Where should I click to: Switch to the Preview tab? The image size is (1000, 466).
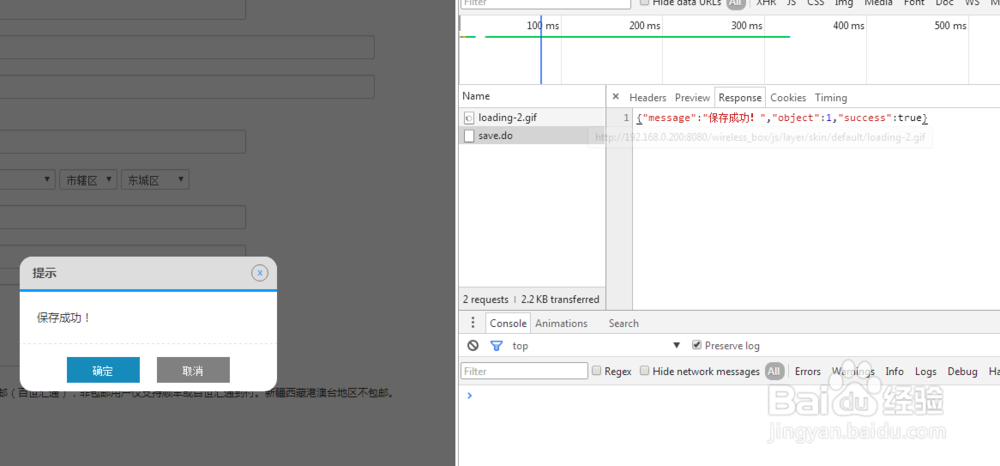point(692,98)
